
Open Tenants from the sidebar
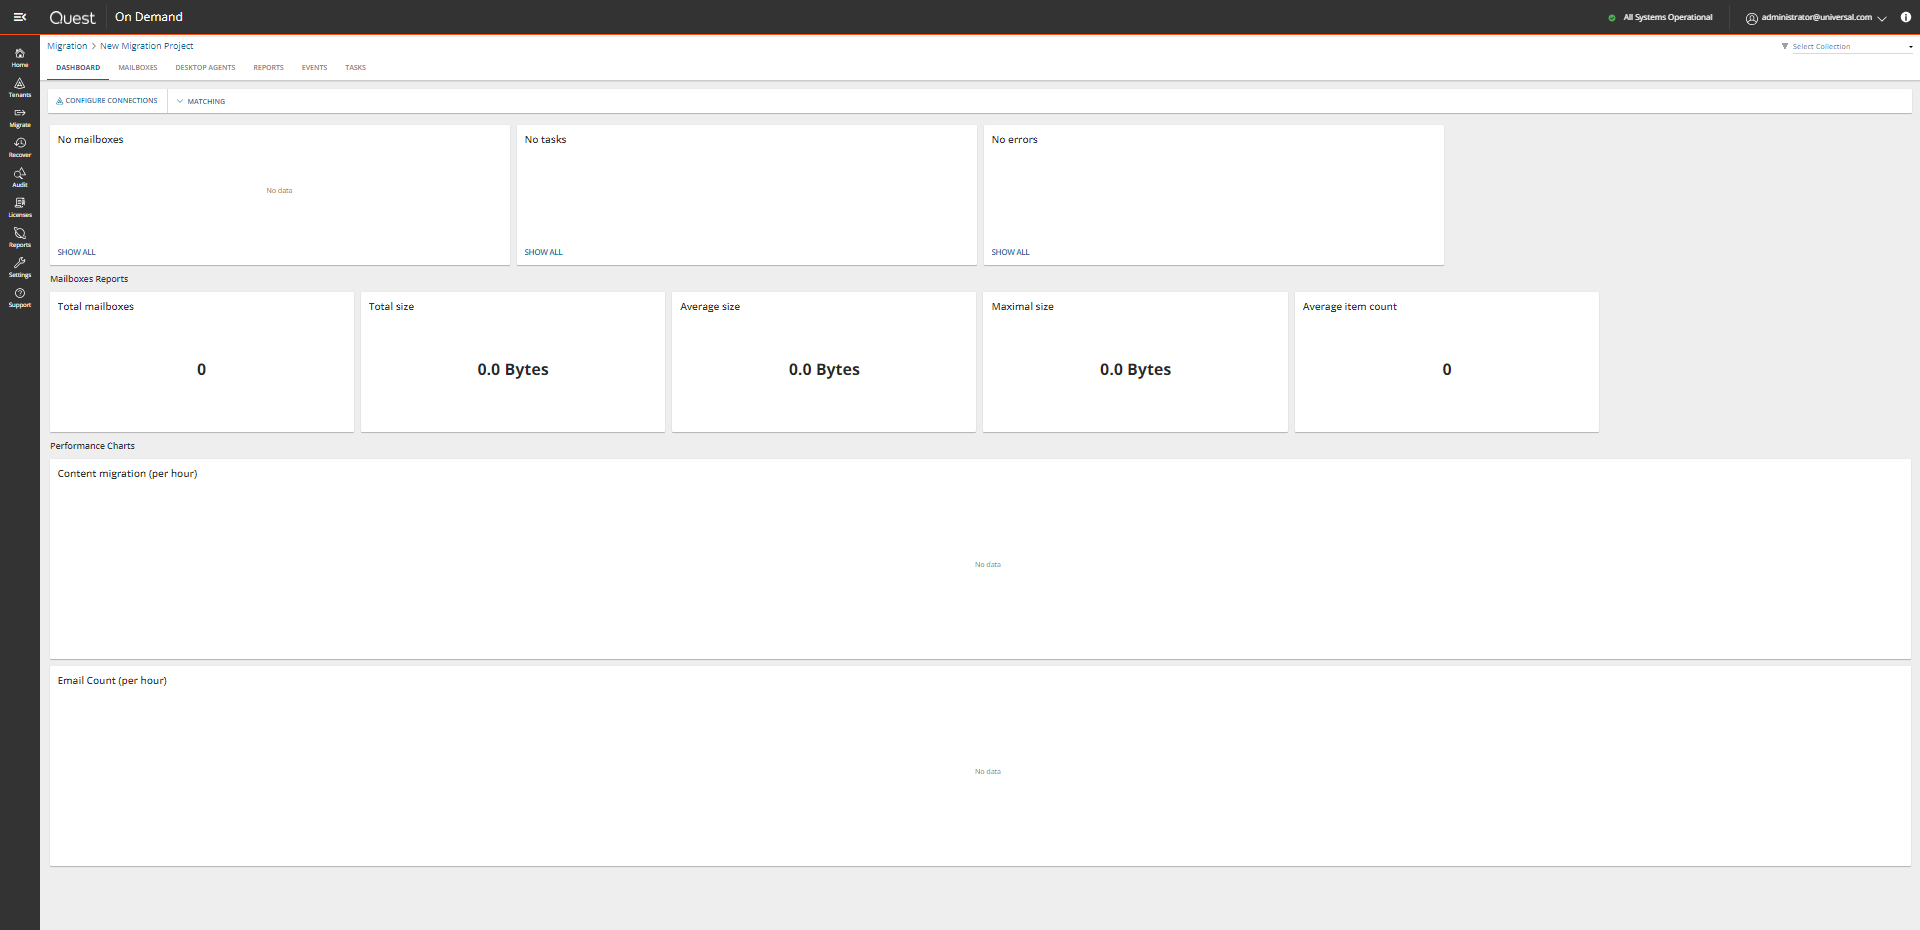click(20, 87)
